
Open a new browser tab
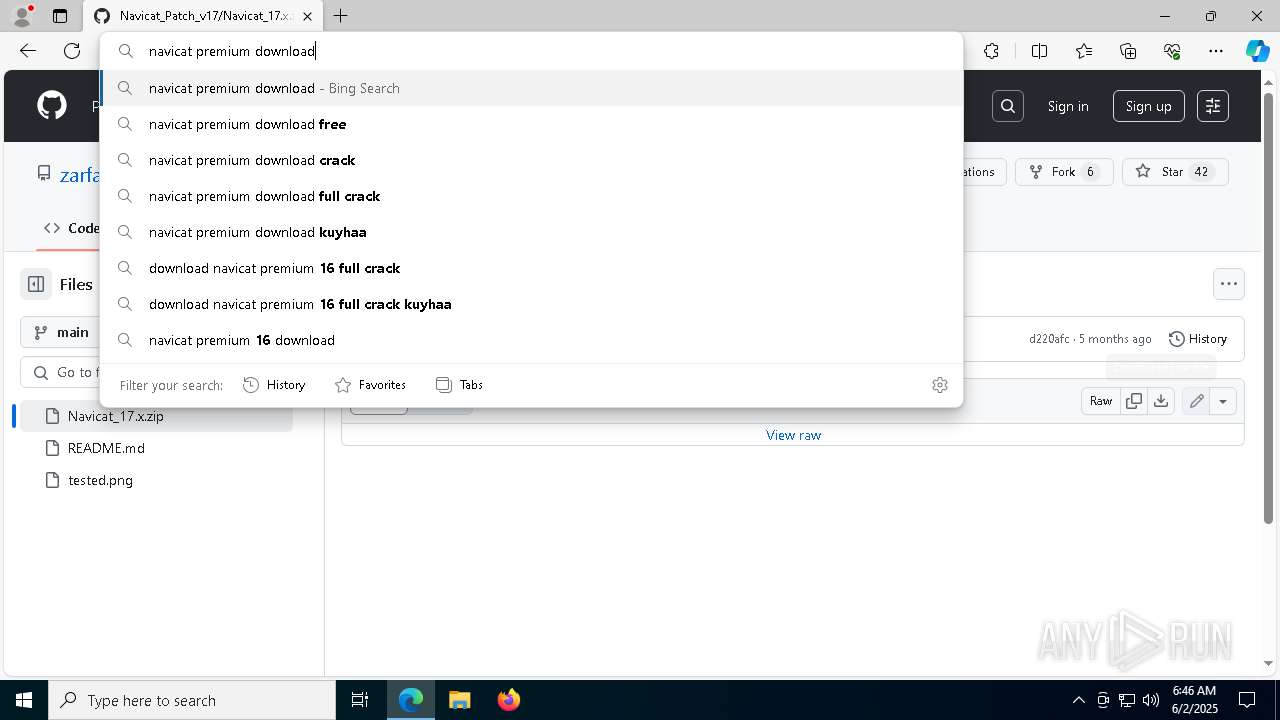click(x=341, y=16)
